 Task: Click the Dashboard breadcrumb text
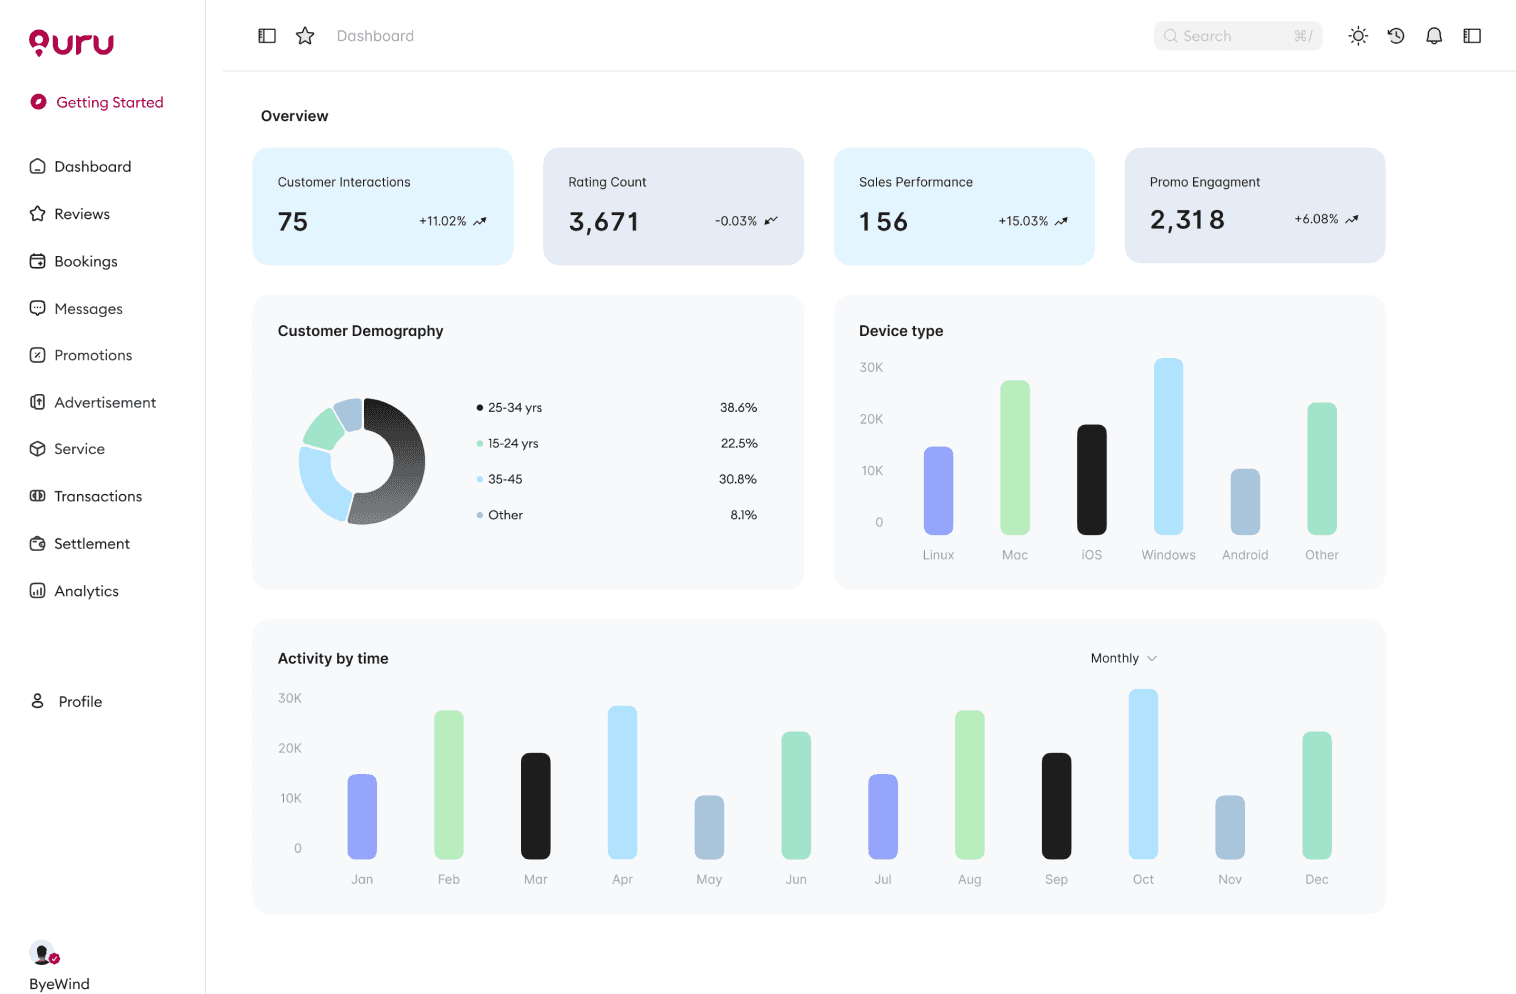point(375,36)
